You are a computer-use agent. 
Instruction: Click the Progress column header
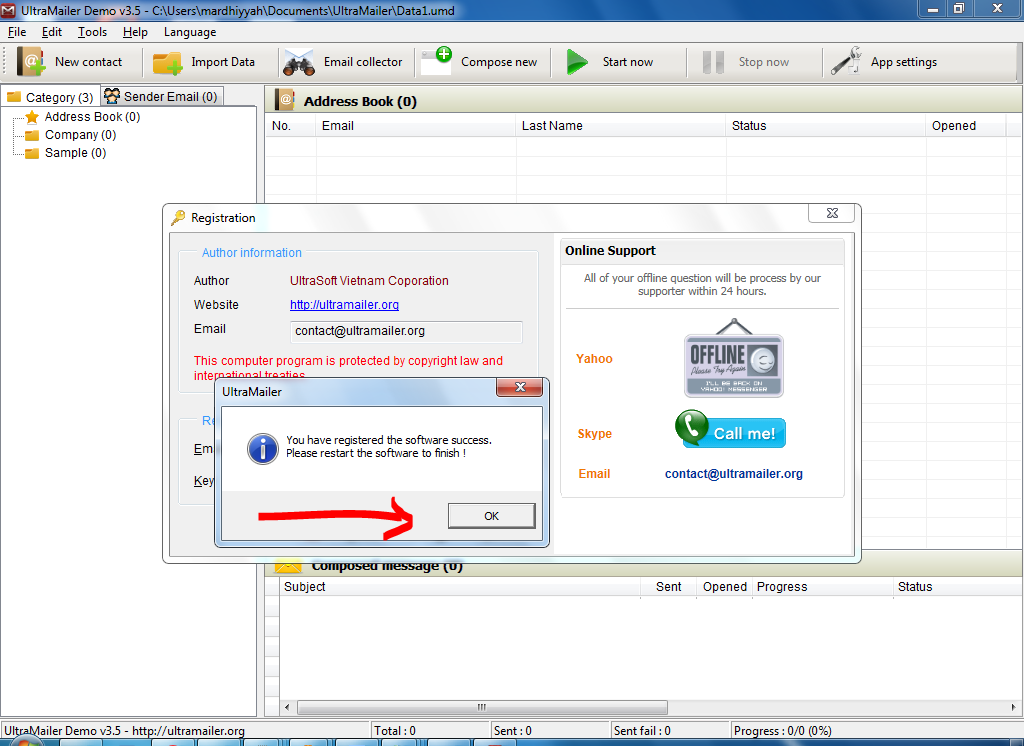822,587
